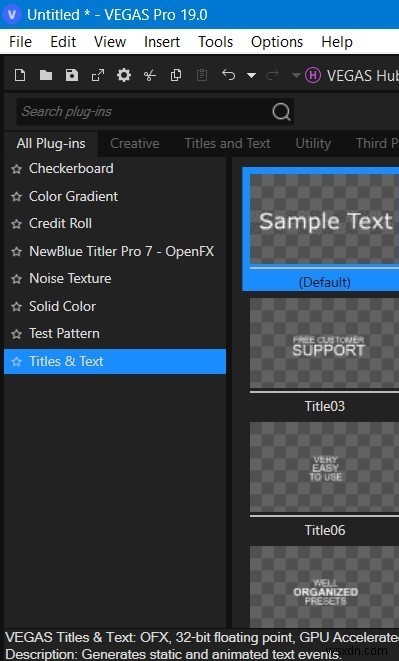
Task: Open the VEGAS Hub button
Action: coord(351,75)
